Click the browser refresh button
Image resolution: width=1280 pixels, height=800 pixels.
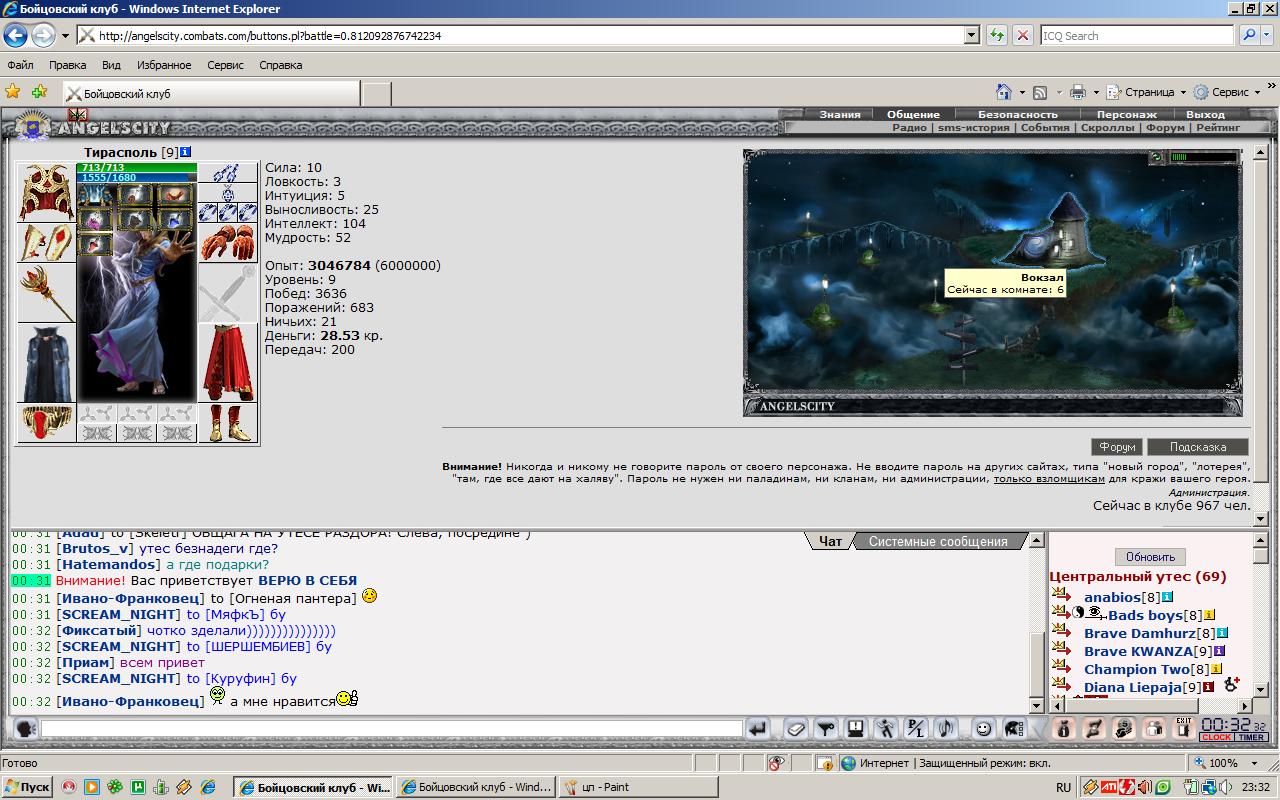pyautogui.click(x=996, y=35)
